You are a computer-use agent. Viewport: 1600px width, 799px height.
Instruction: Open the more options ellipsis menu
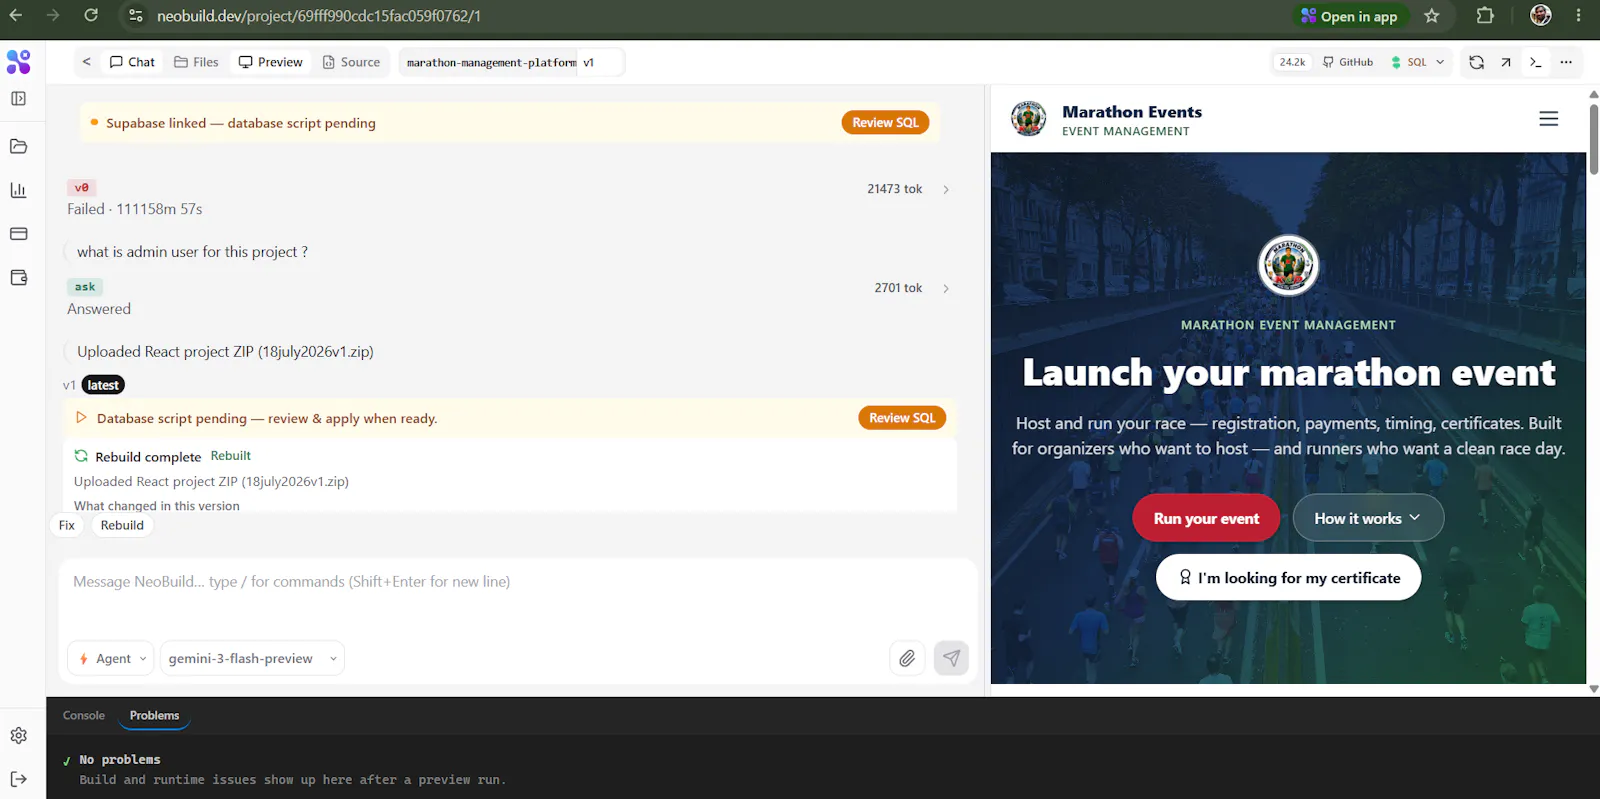pos(1566,62)
